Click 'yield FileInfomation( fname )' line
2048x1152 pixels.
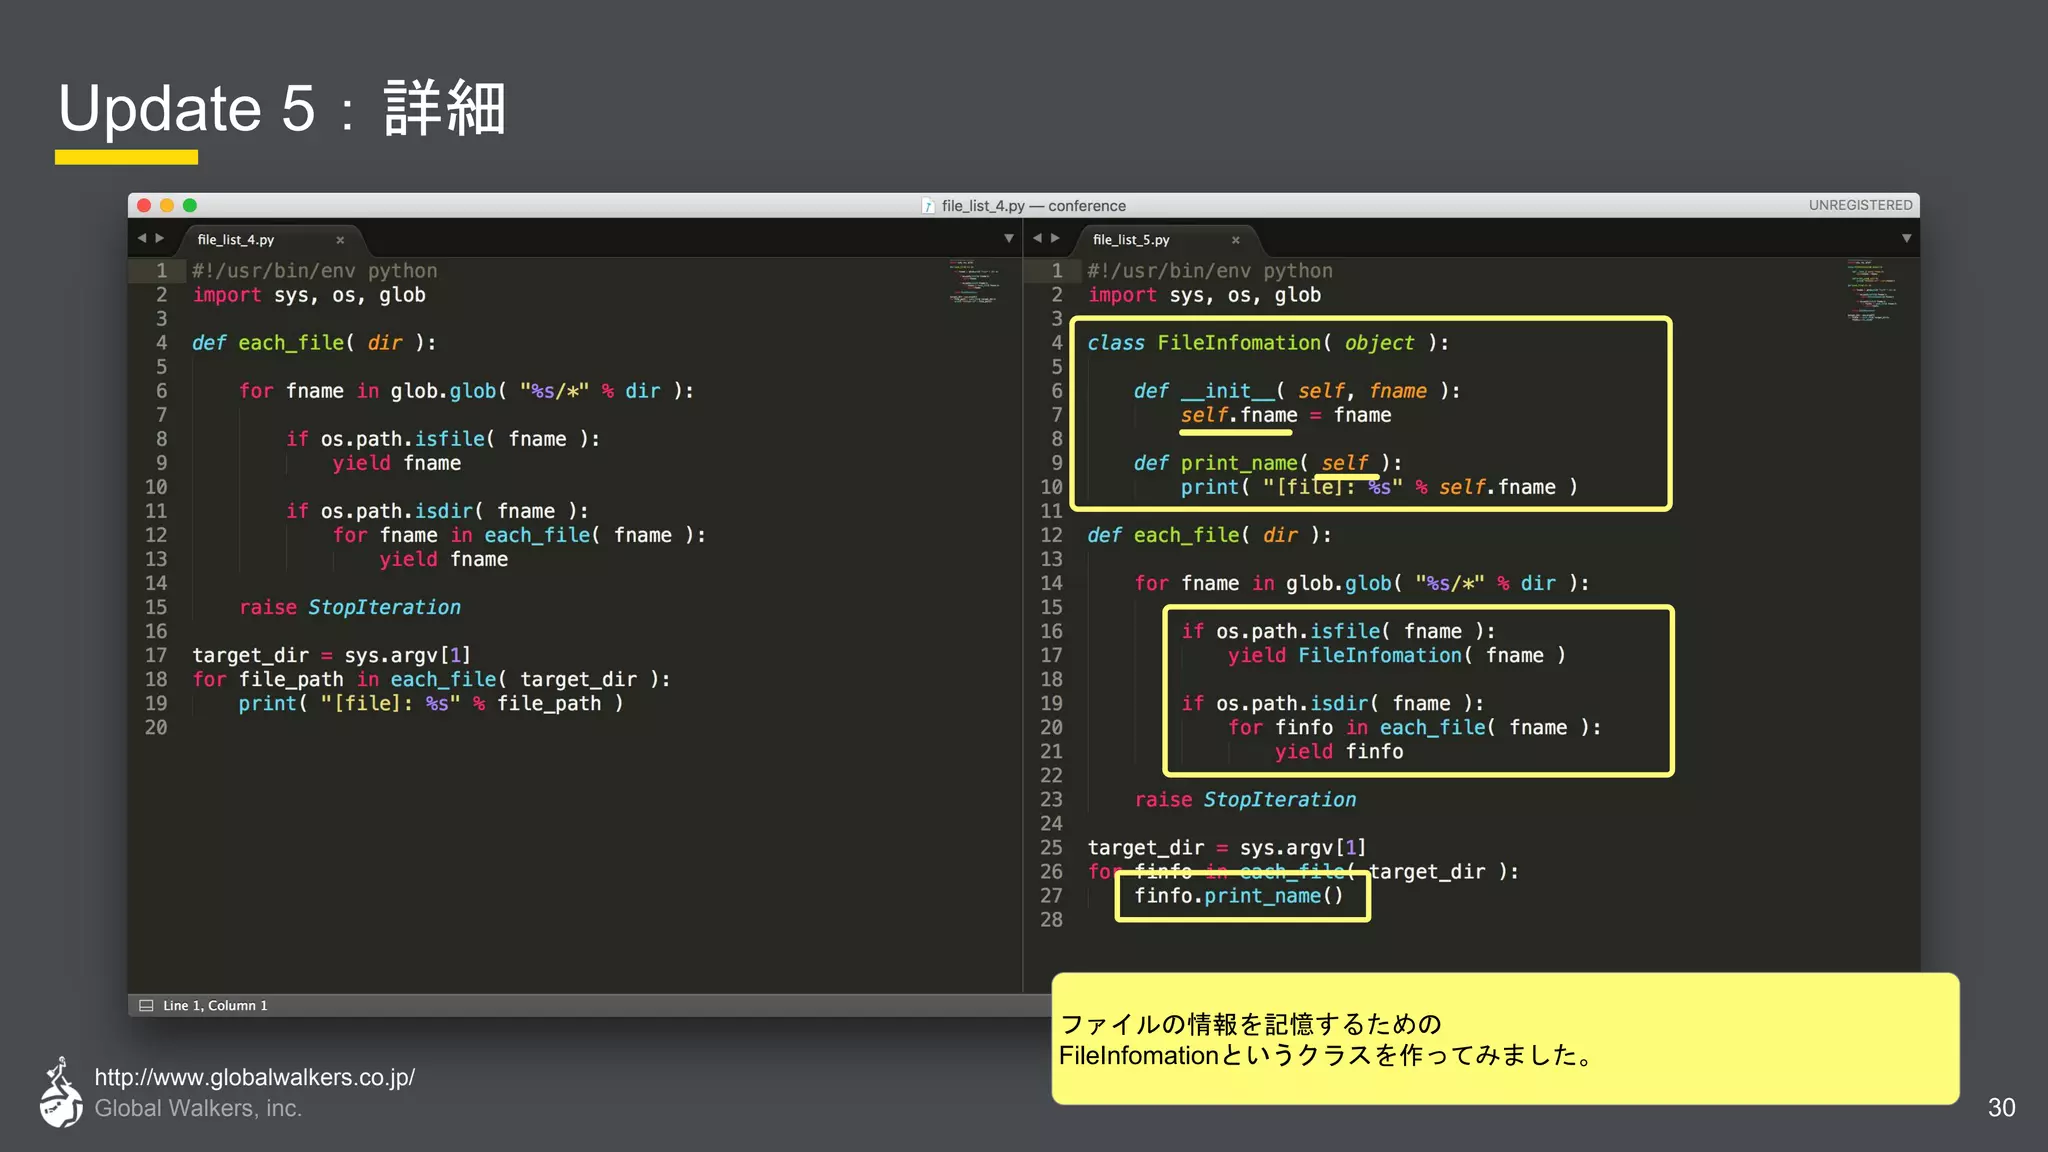tap(1397, 655)
